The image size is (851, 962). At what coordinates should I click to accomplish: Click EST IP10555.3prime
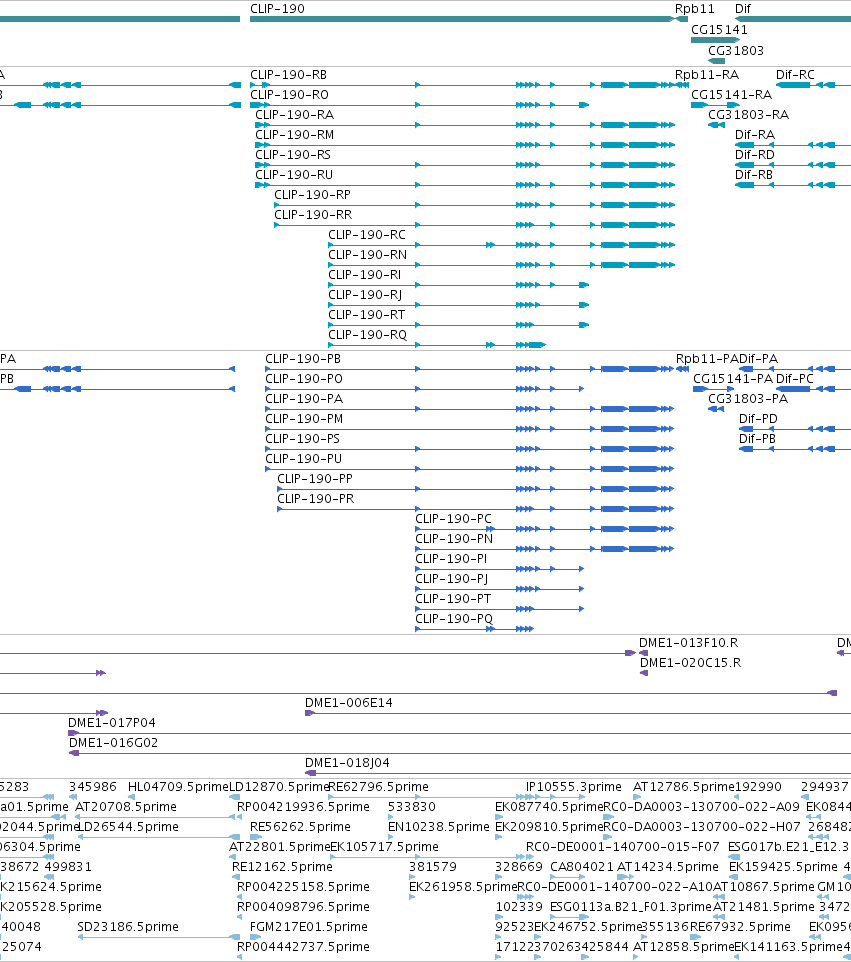(x=574, y=787)
